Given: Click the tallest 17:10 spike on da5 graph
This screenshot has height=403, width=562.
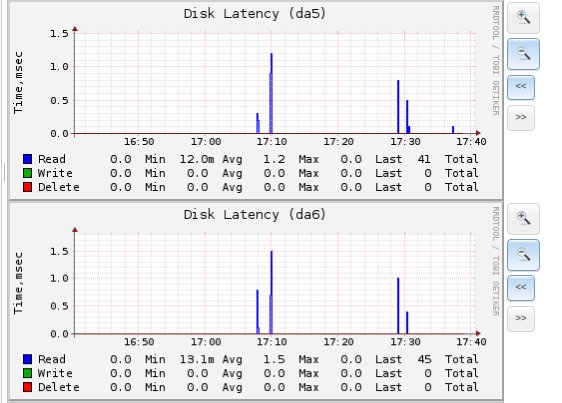Looking at the screenshot, I should (x=271, y=94).
